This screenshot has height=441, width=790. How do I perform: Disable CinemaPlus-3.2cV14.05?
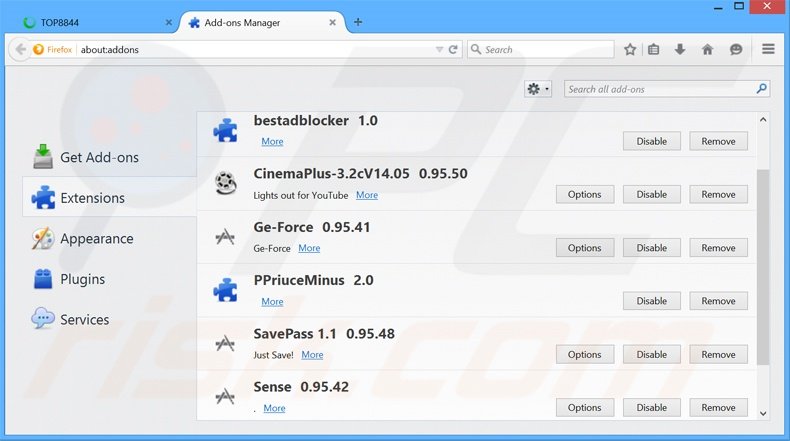point(651,194)
